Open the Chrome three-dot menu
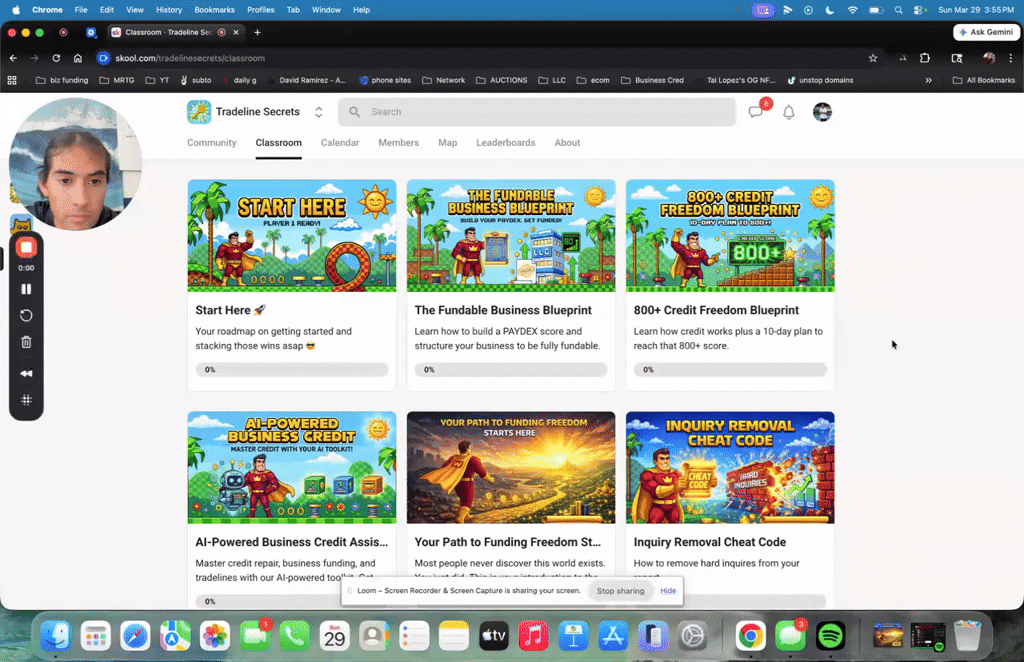This screenshot has width=1024, height=662. point(1012,59)
